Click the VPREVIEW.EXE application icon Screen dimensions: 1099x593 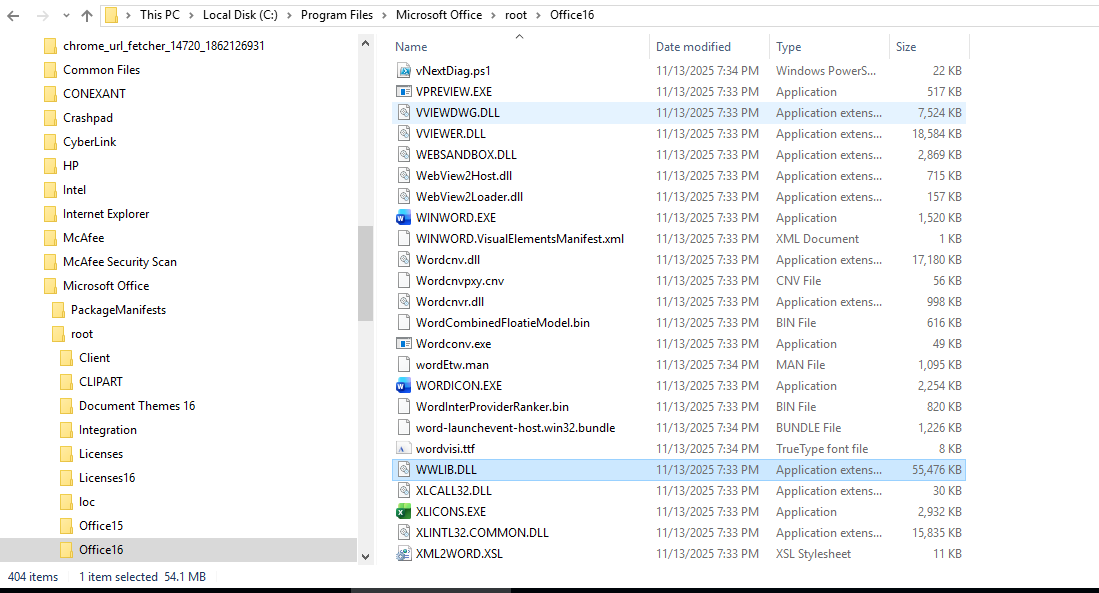click(404, 91)
